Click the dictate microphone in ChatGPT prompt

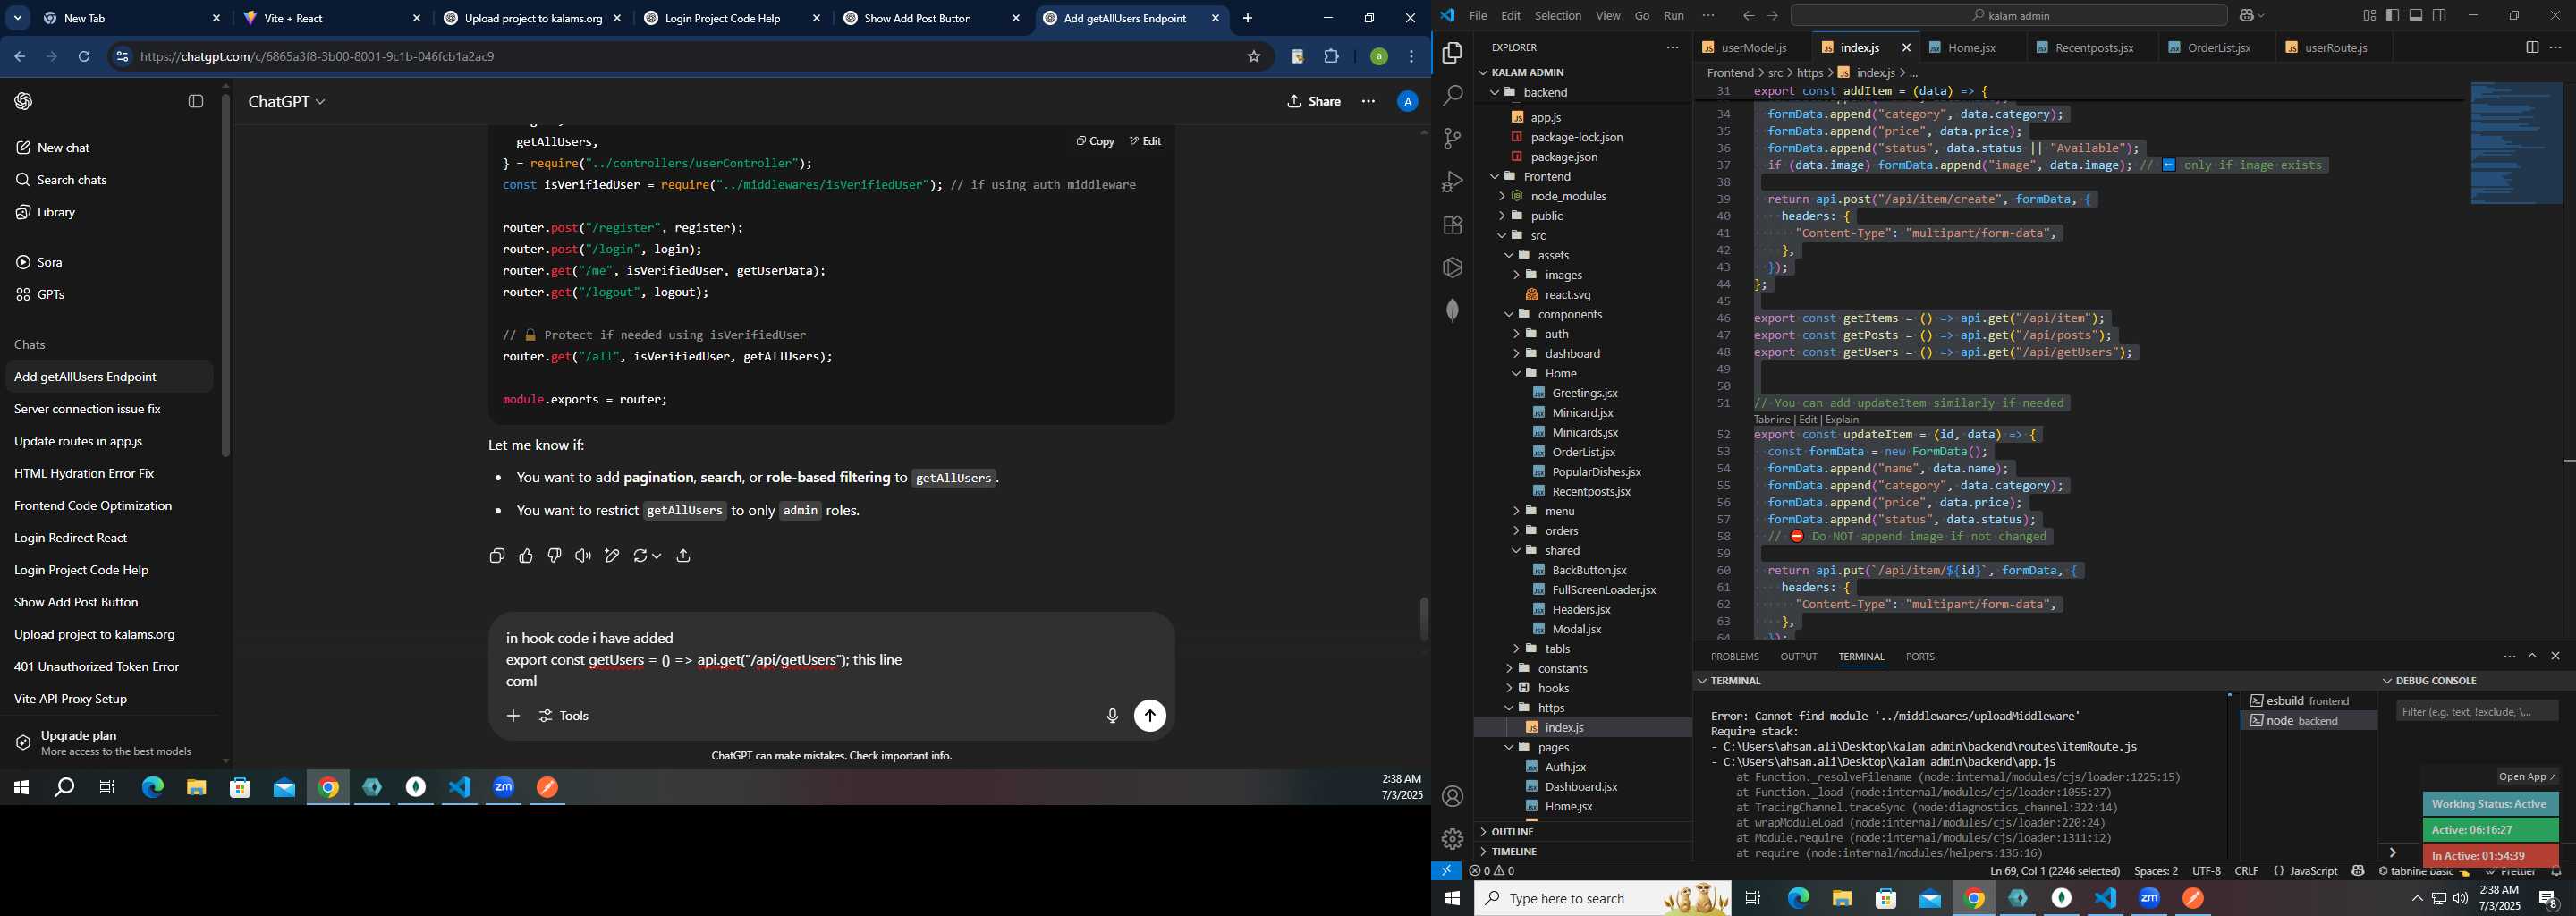tap(1112, 716)
